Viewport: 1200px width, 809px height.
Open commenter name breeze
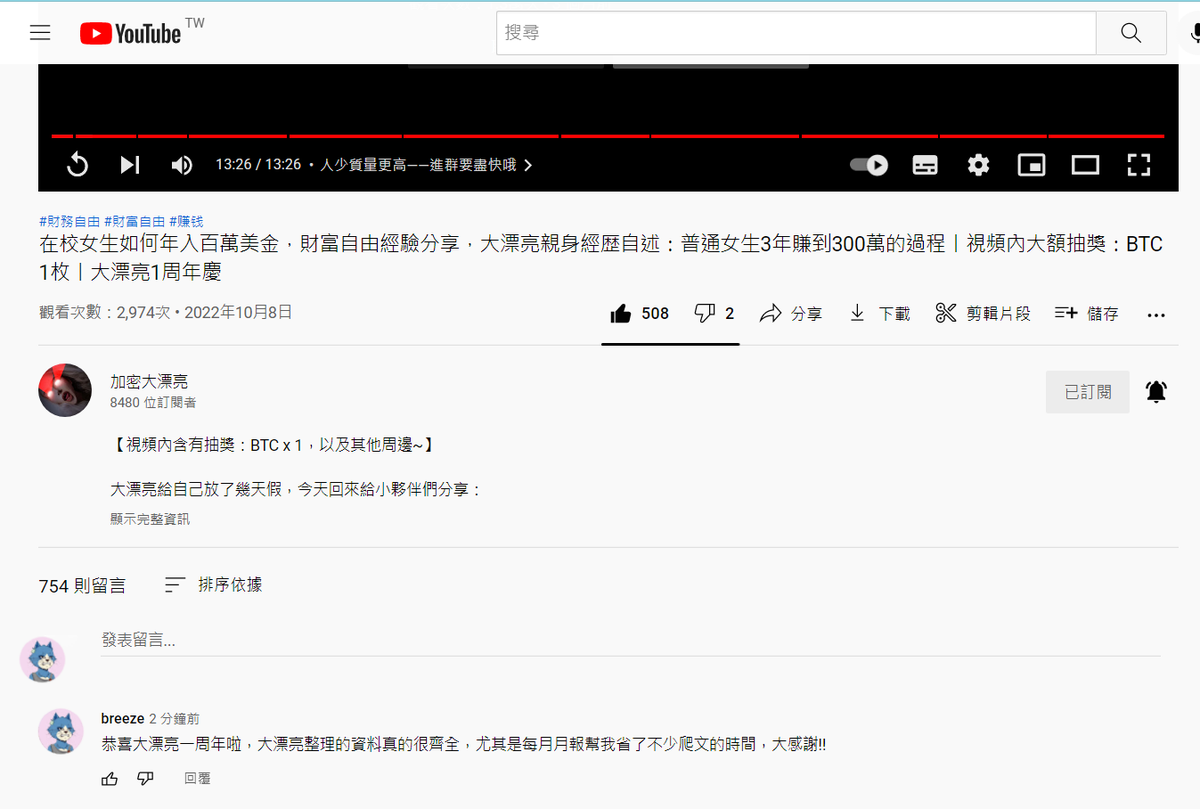pyautogui.click(x=122, y=719)
